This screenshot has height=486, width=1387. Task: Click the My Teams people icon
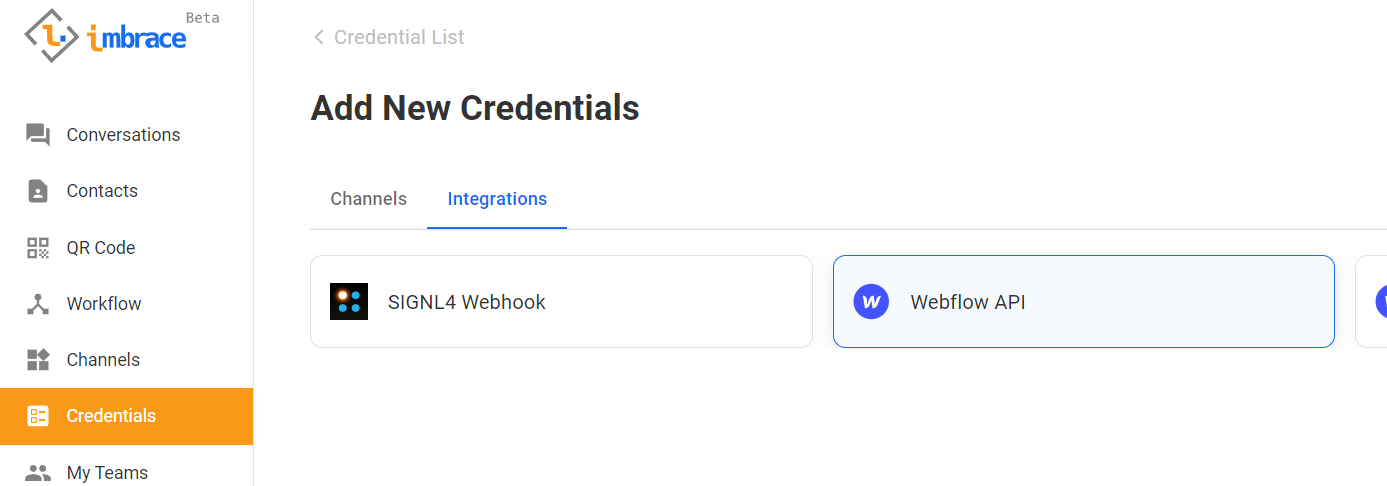[38, 472]
